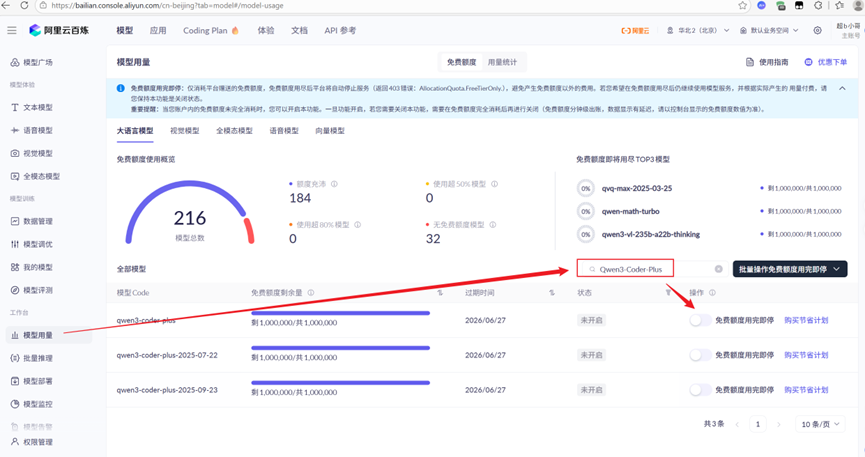Click the info icon beside 使用超80%模型
865x457 pixels.
(357, 225)
